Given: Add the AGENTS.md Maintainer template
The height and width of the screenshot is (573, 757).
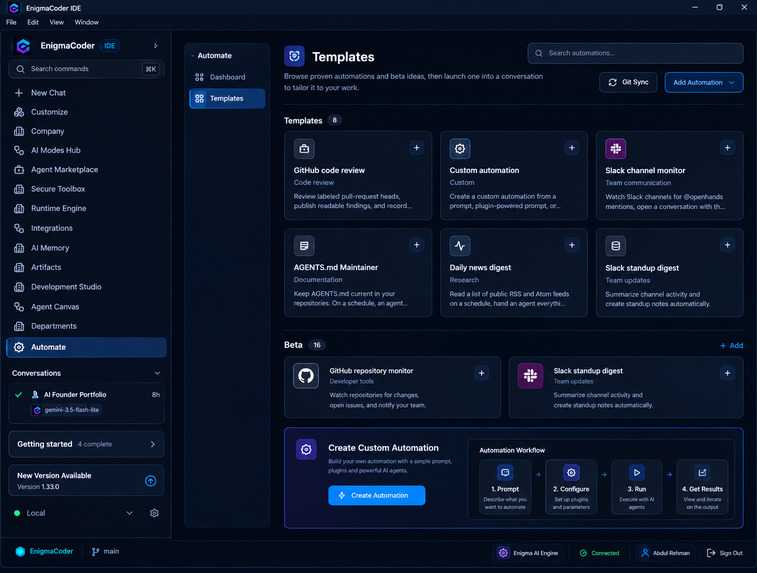Looking at the screenshot, I should [416, 245].
